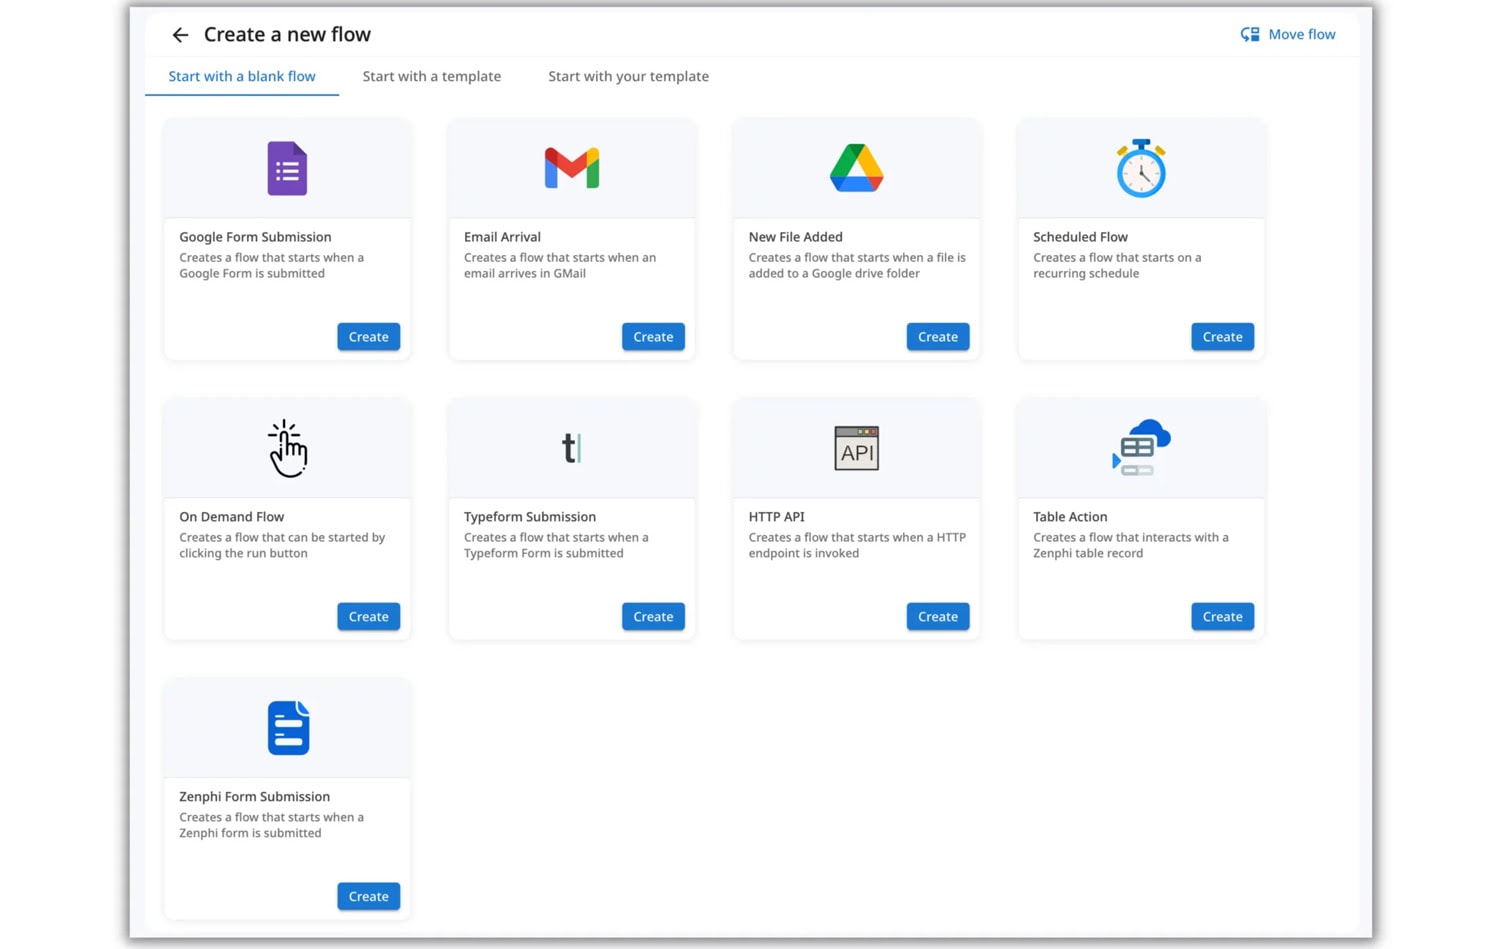Open the Move flow link

[1301, 34]
